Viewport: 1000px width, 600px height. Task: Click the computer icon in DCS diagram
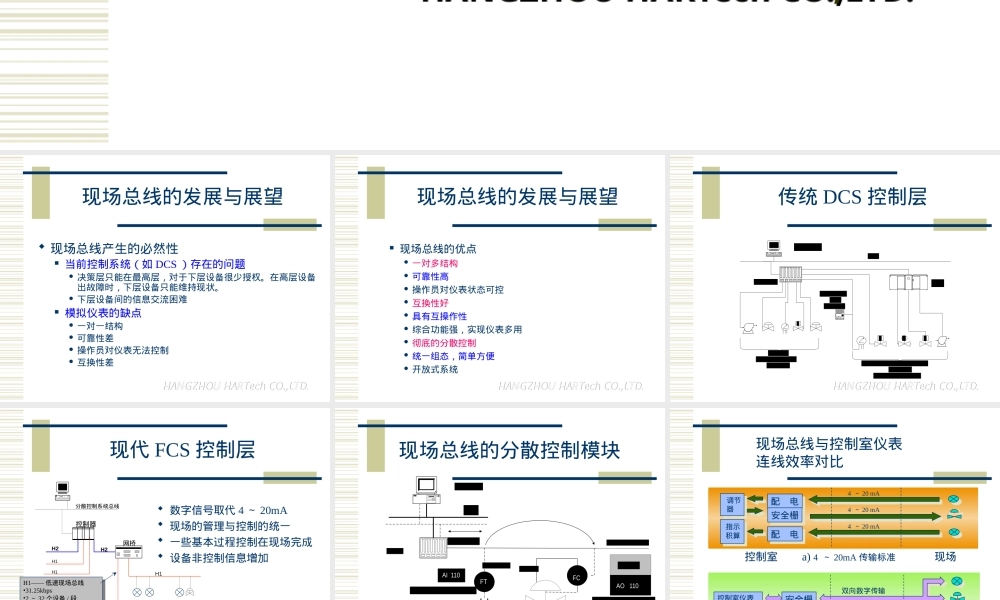click(x=774, y=248)
